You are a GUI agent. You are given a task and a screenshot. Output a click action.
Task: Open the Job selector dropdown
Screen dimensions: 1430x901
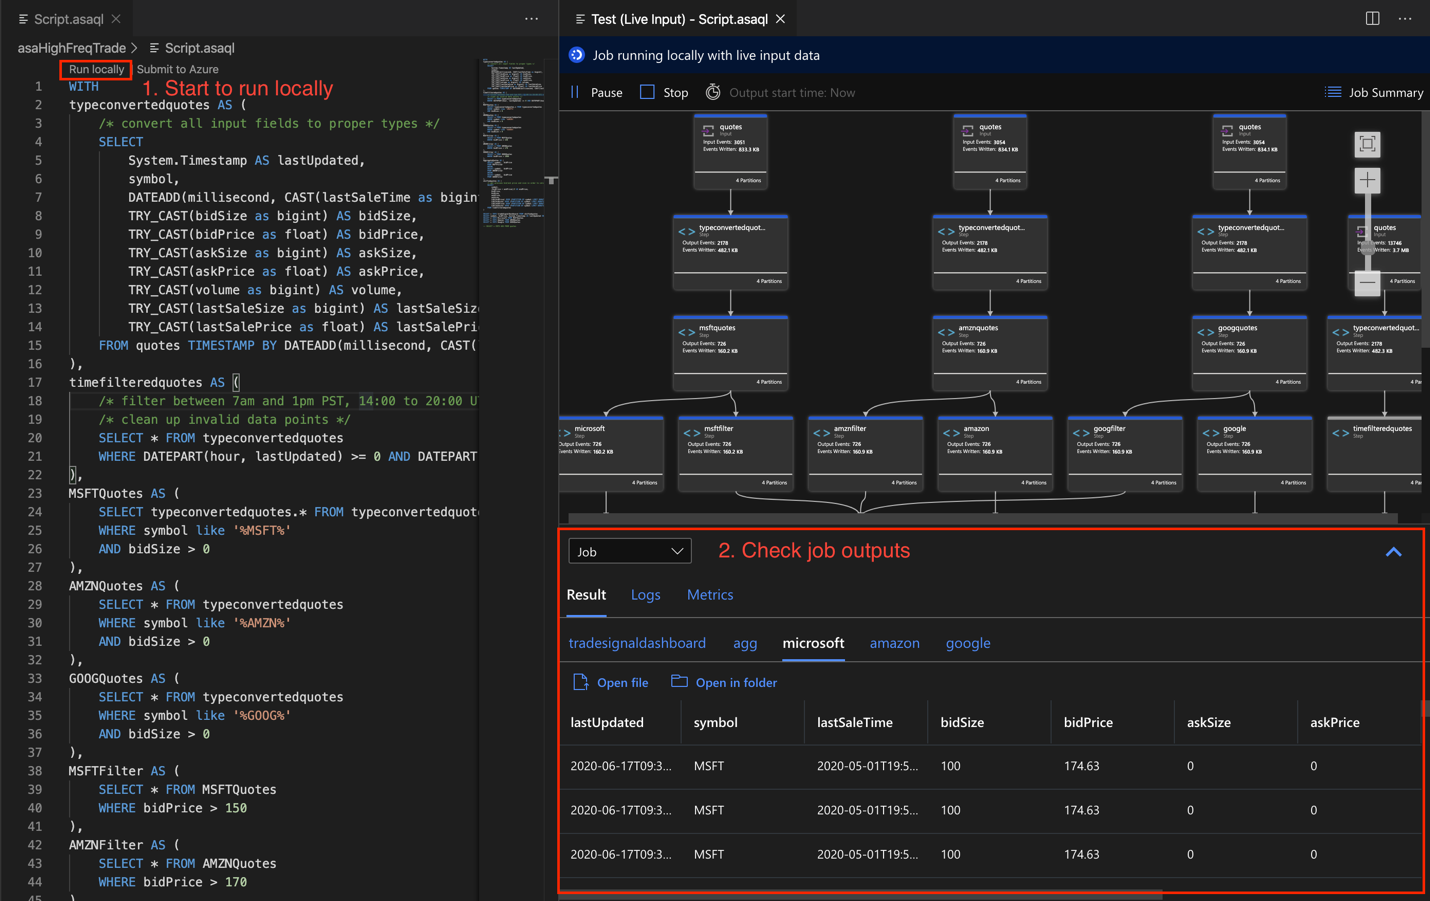pos(630,551)
